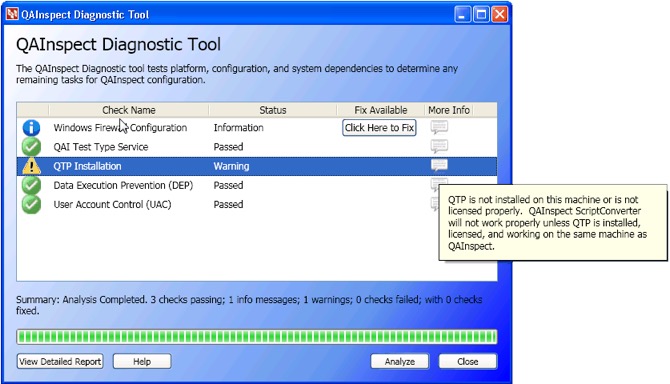The width and height of the screenshot is (670, 384).
Task: Click the Passed status for User Account Control
Action: 228,205
